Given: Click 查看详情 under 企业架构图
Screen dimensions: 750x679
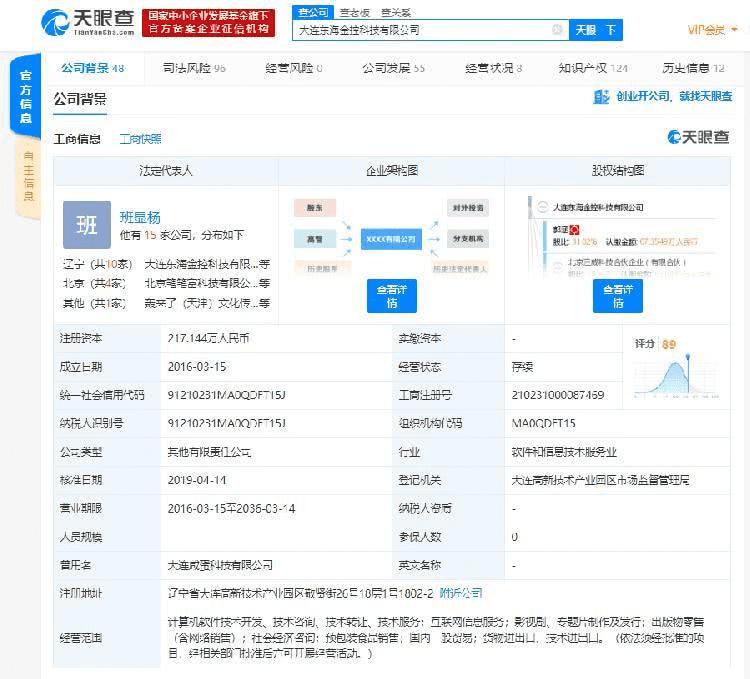Looking at the screenshot, I should click(392, 296).
